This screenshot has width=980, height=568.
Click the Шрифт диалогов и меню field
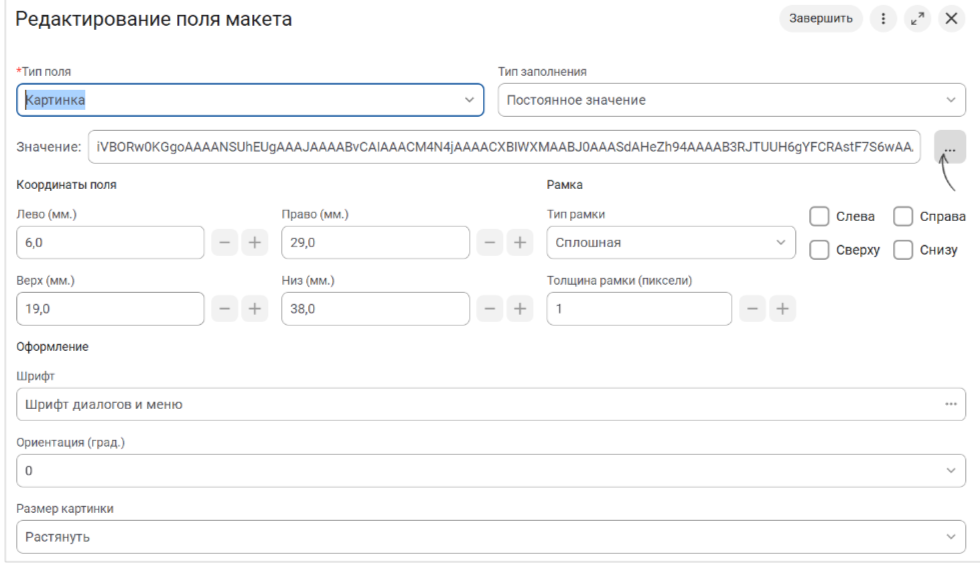point(491,404)
